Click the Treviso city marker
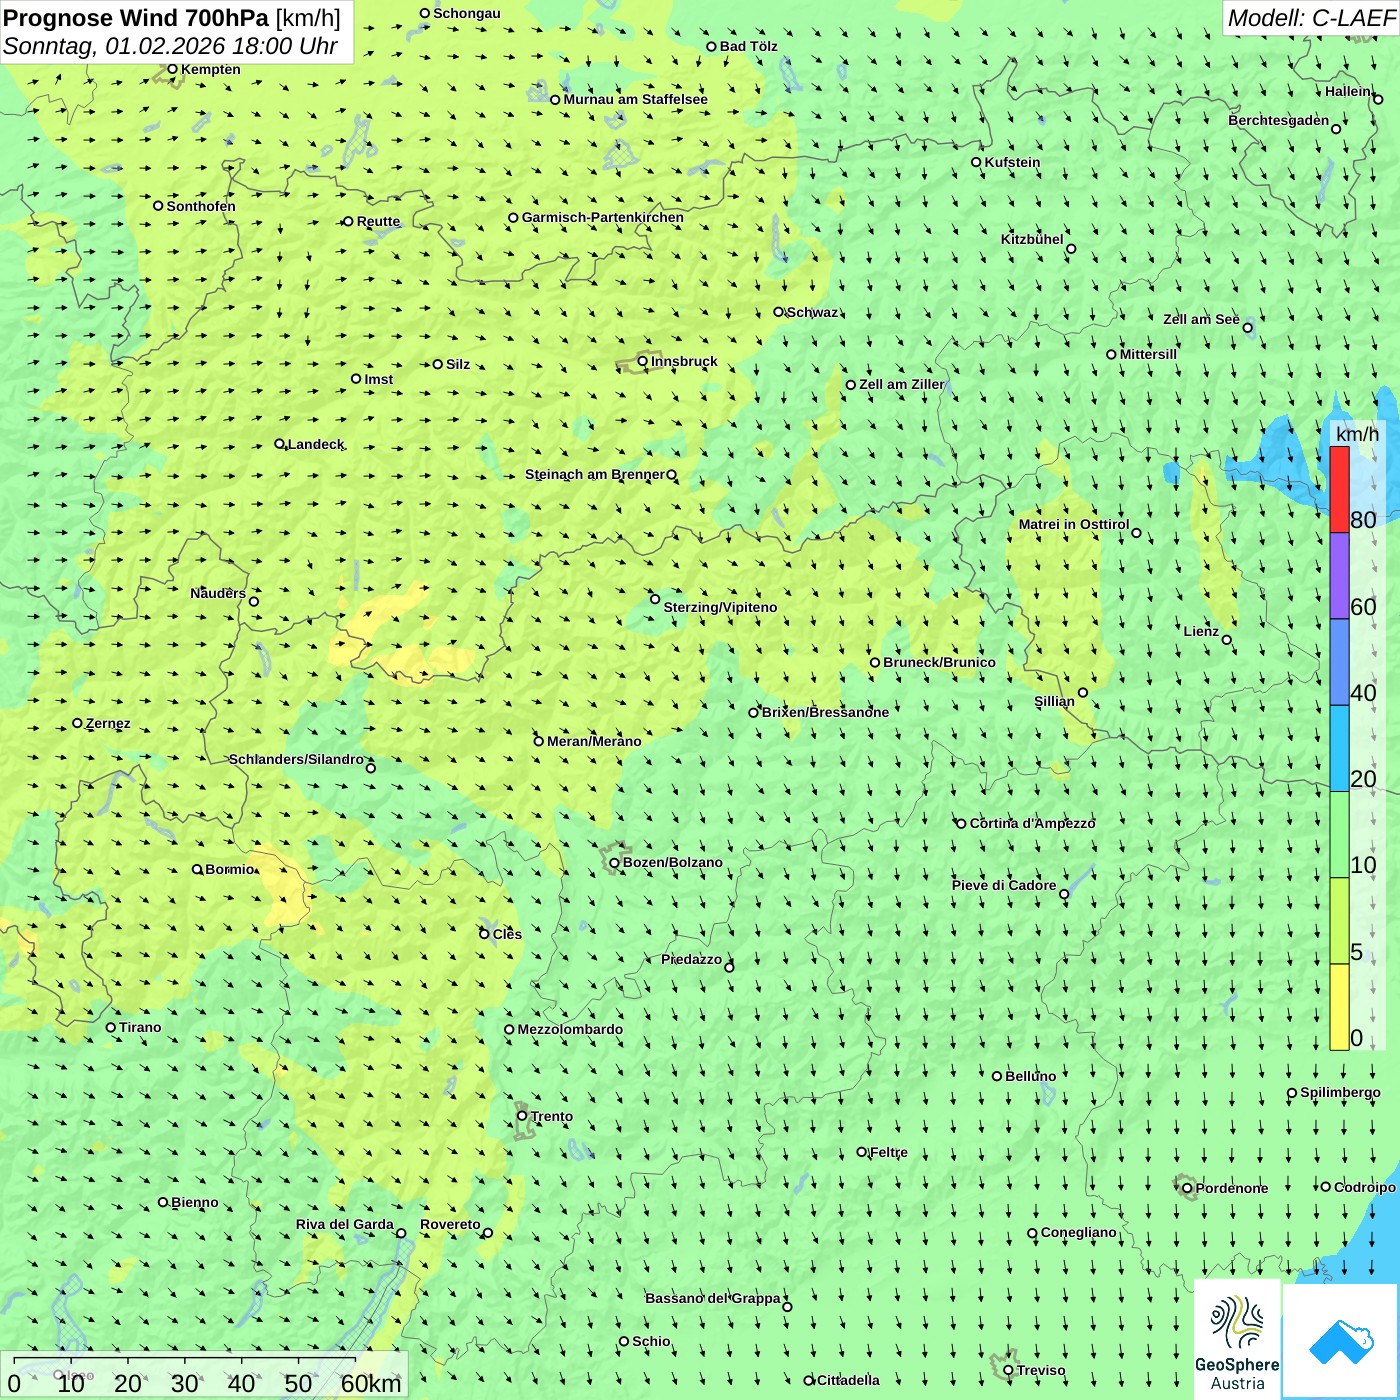 point(1008,1370)
